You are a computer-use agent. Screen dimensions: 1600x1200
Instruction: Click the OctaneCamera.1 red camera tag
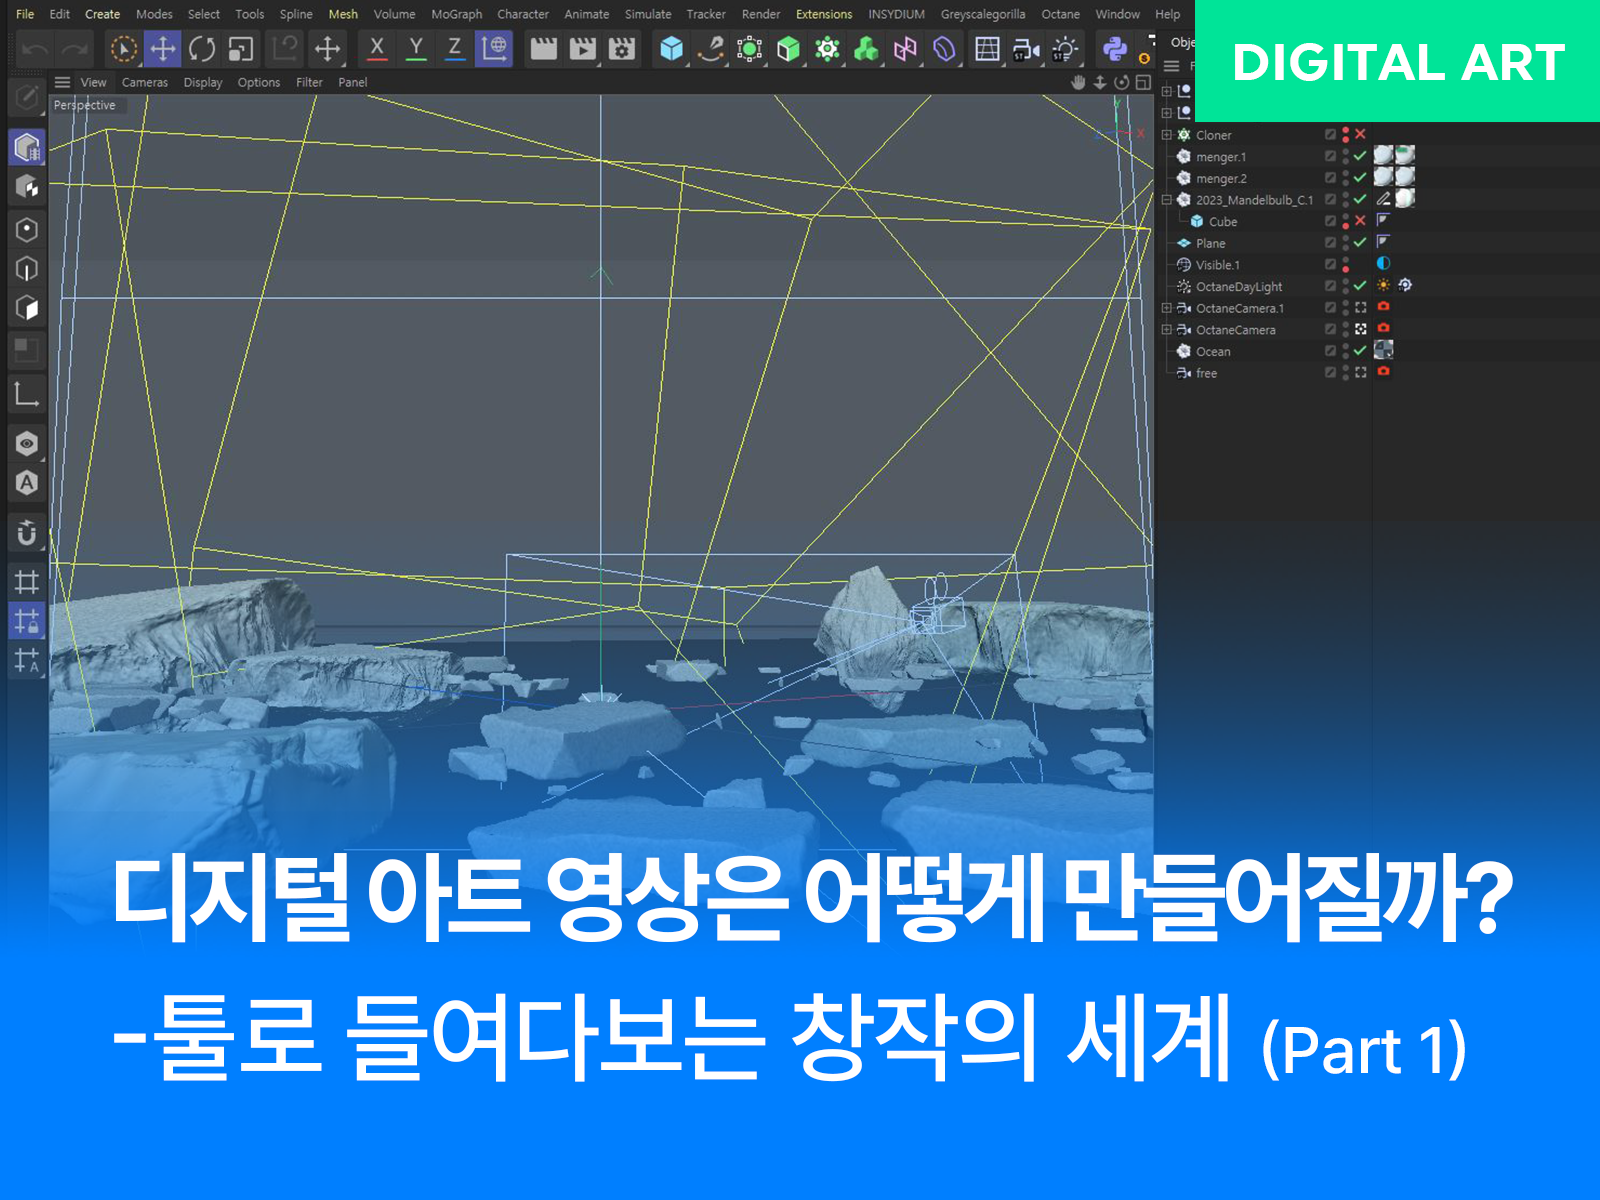pos(1384,307)
